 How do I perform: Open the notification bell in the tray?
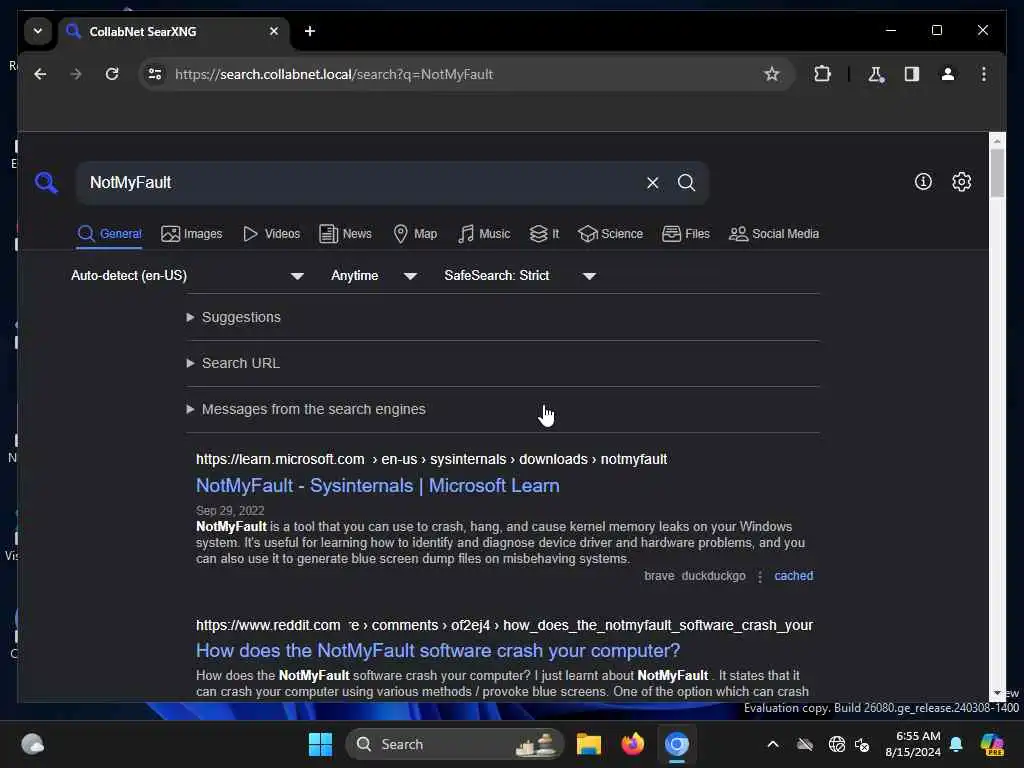click(956, 744)
